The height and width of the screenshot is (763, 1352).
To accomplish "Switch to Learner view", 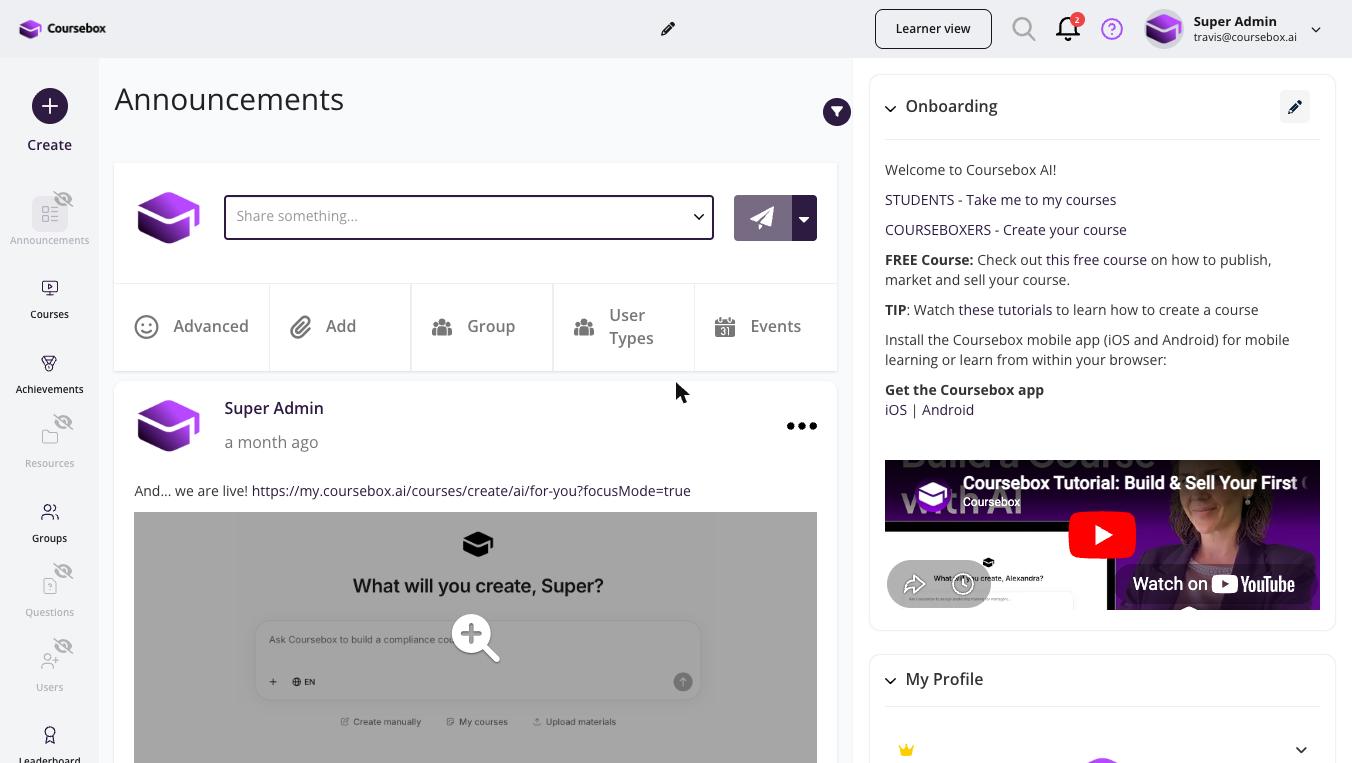I will [x=933, y=29].
